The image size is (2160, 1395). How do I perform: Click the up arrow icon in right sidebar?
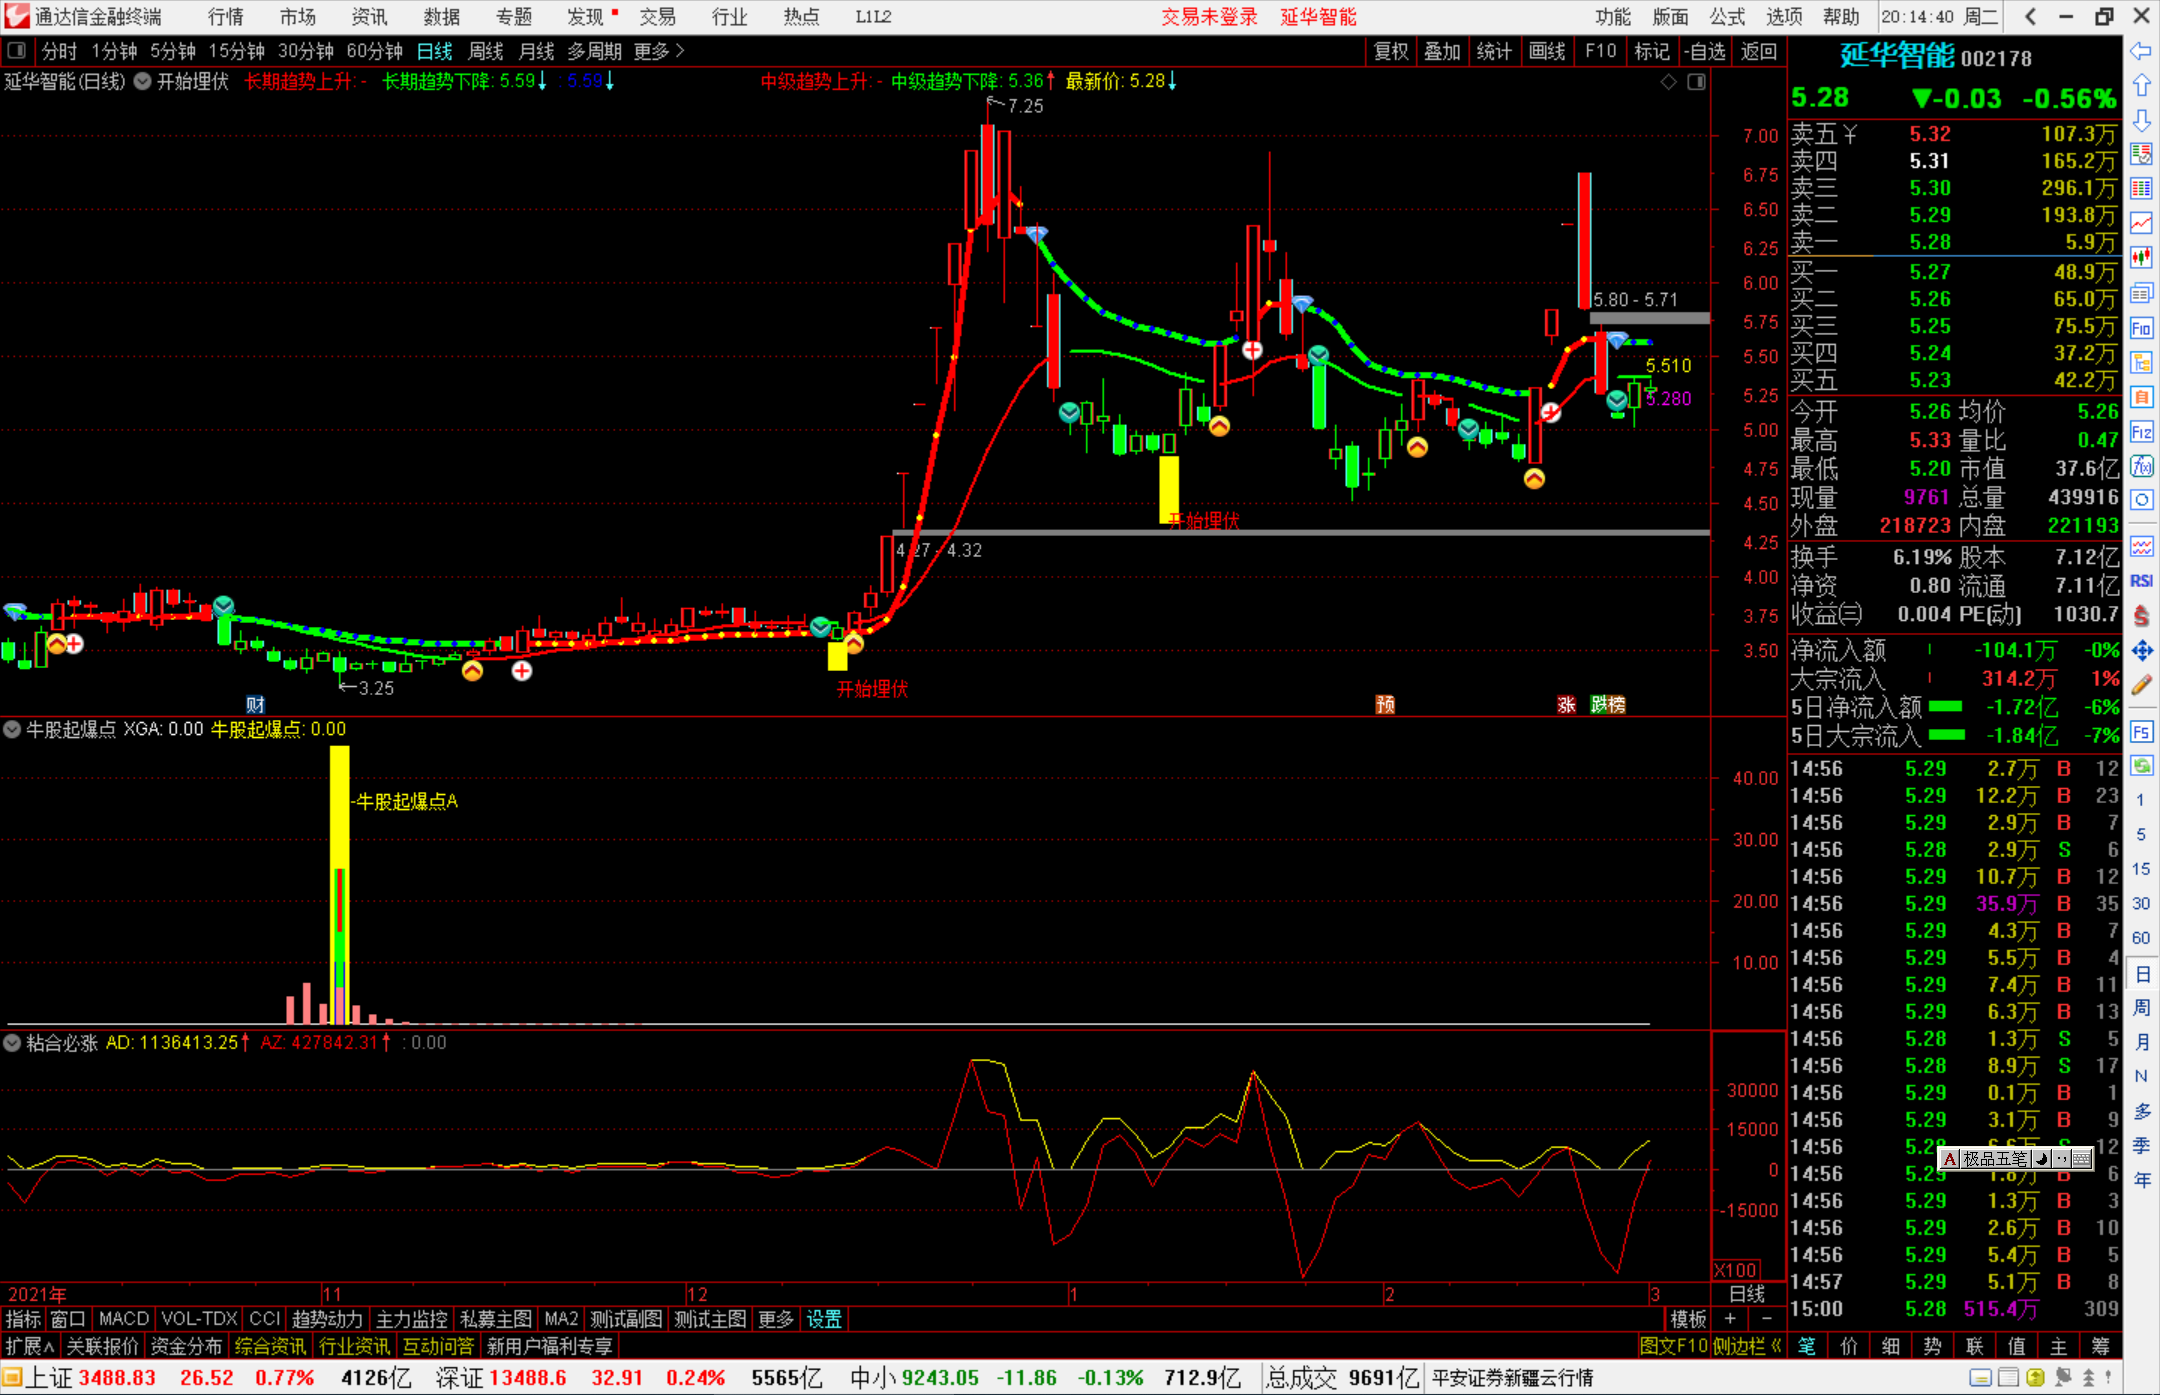click(2141, 86)
